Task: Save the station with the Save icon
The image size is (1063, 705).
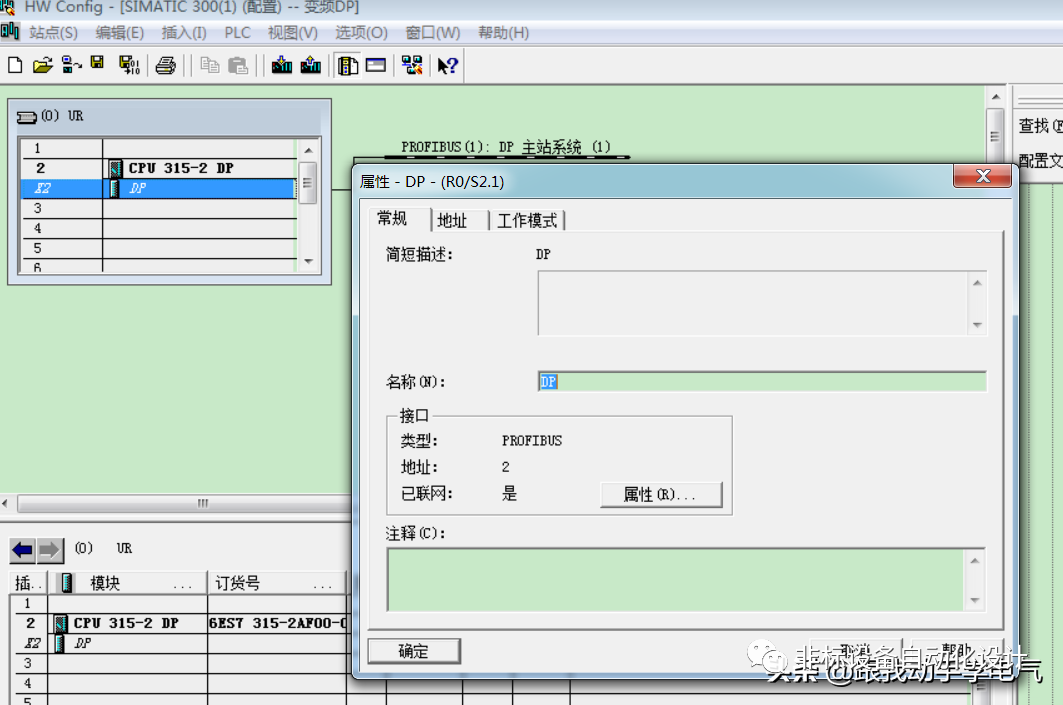Action: tap(95, 64)
